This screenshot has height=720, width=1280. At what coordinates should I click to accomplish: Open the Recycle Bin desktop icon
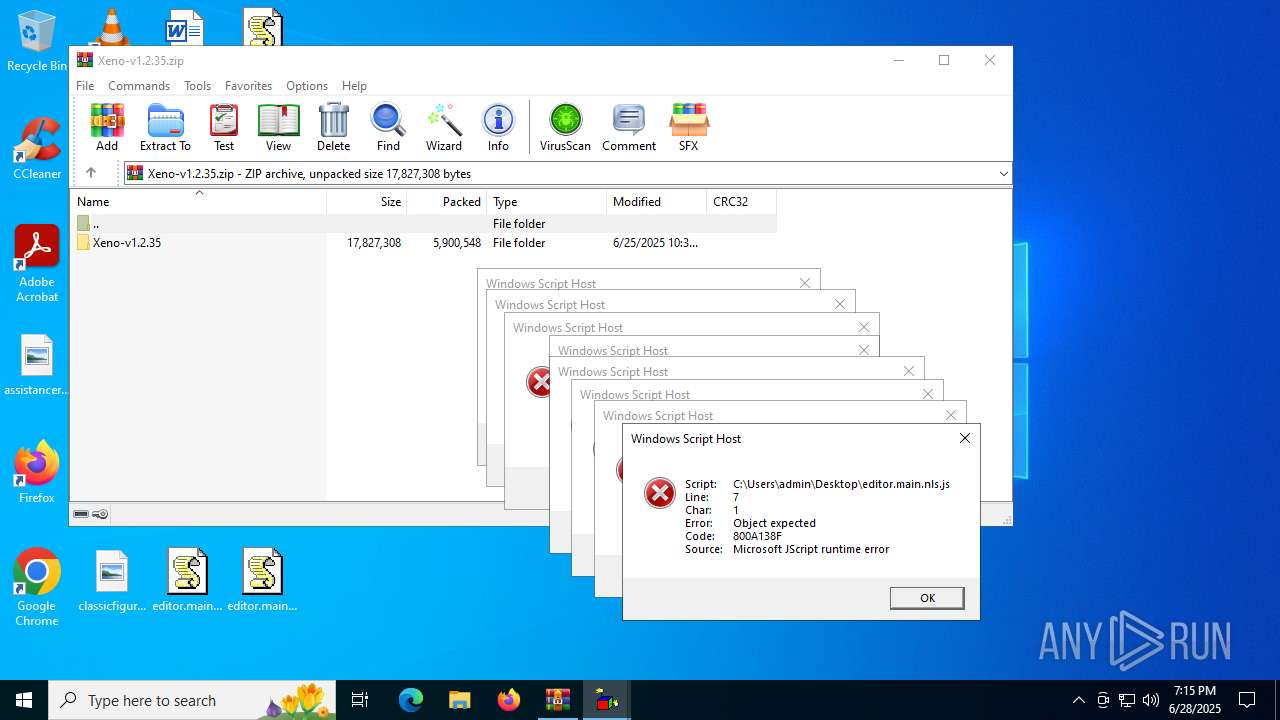[37, 41]
